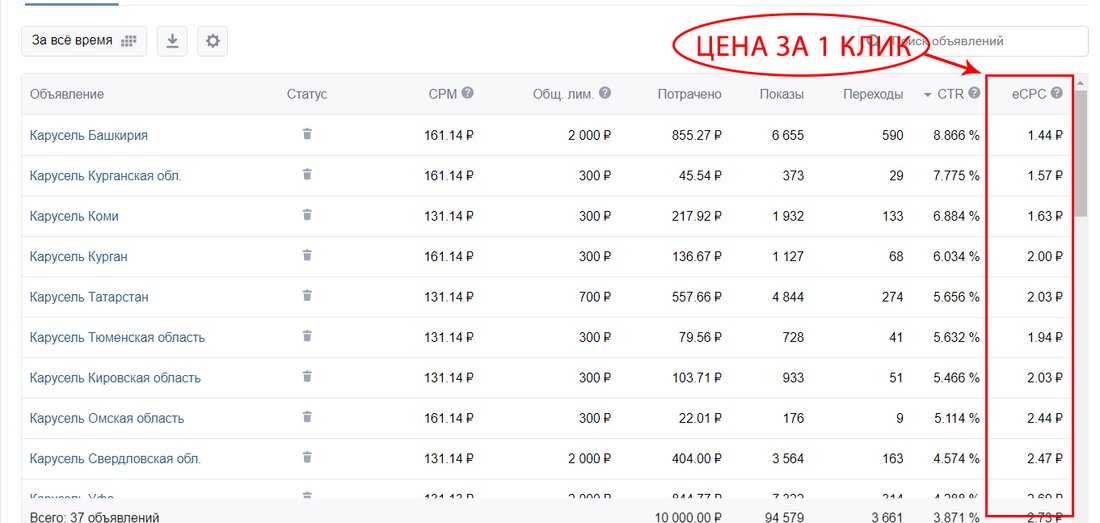1100x523 pixels.
Task: Click help icon next to Общ. лим.
Action: (605, 93)
